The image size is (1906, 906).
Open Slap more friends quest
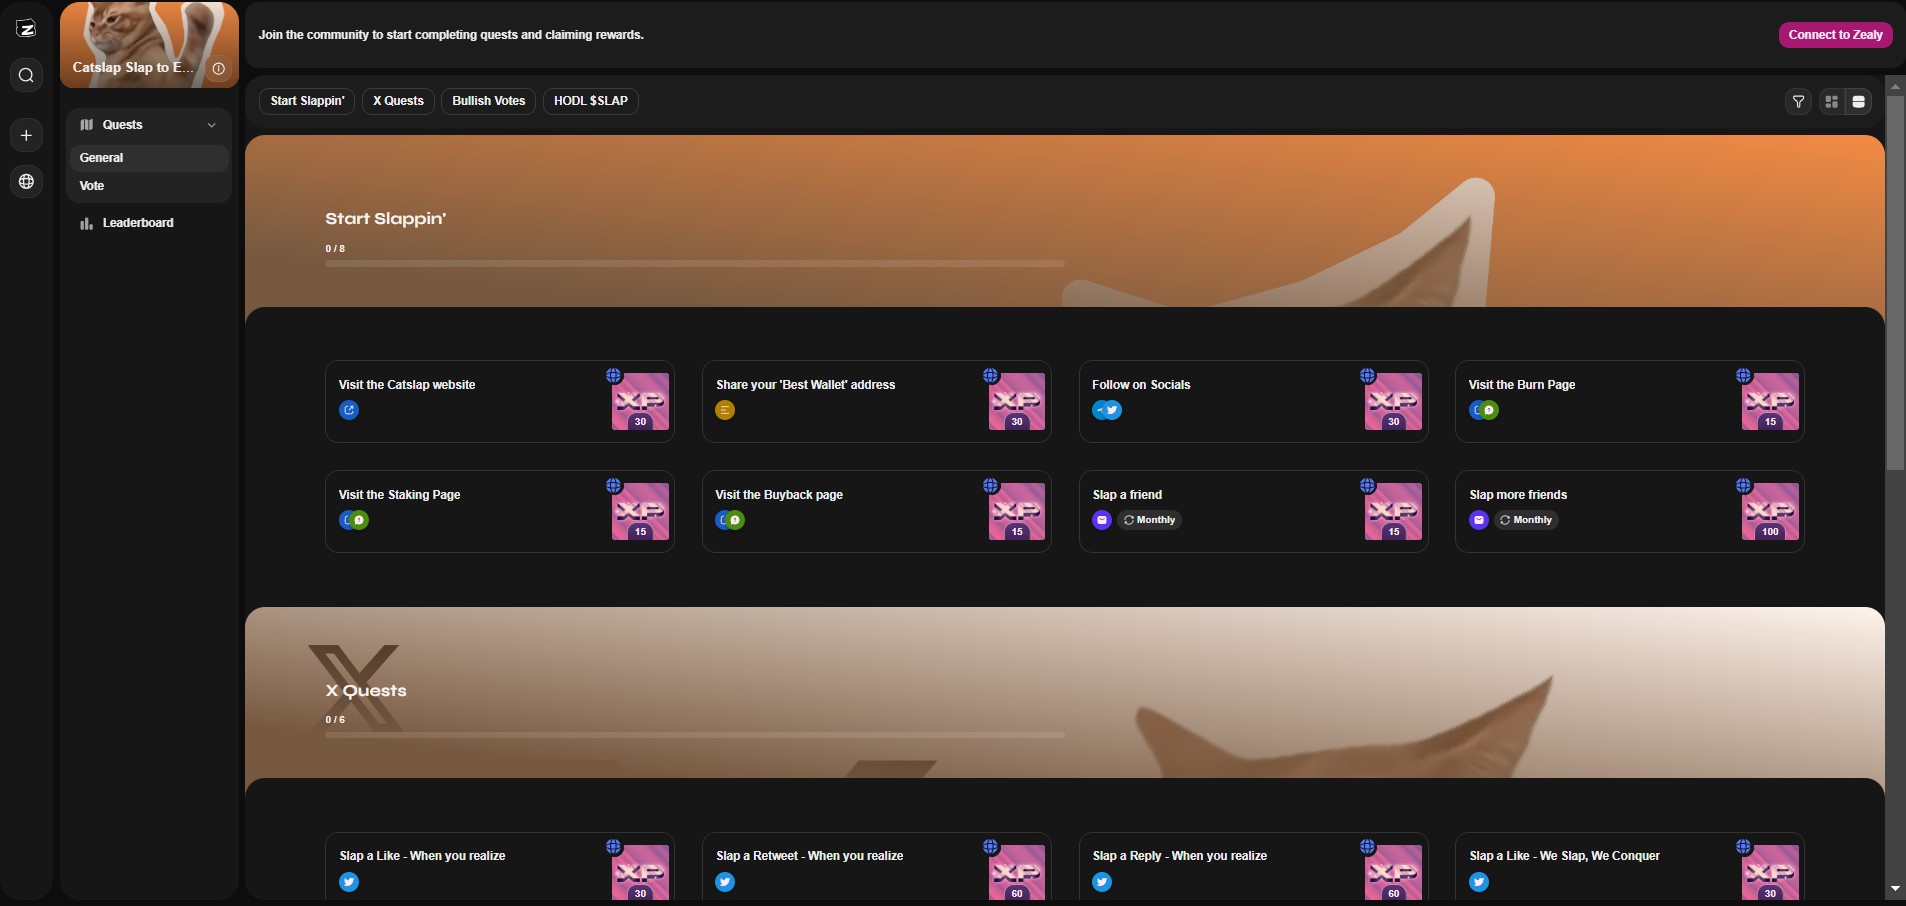point(1630,511)
